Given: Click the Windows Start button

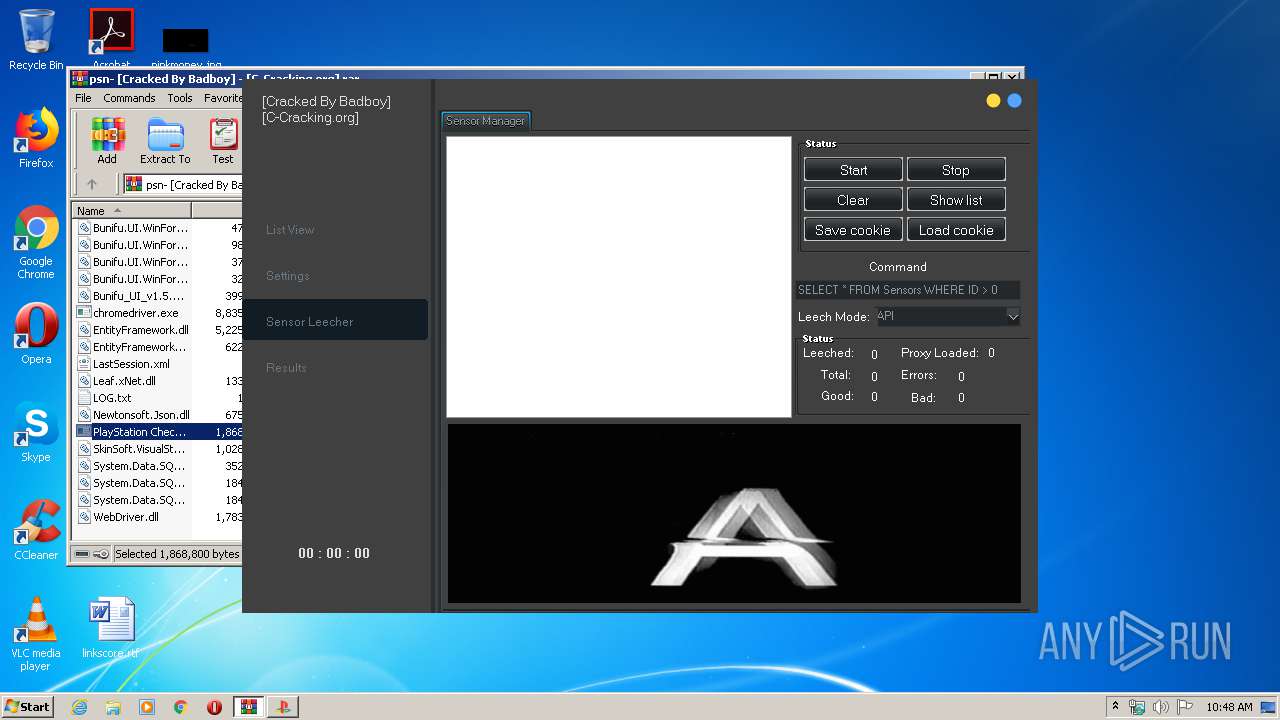Looking at the screenshot, I should pos(27,706).
